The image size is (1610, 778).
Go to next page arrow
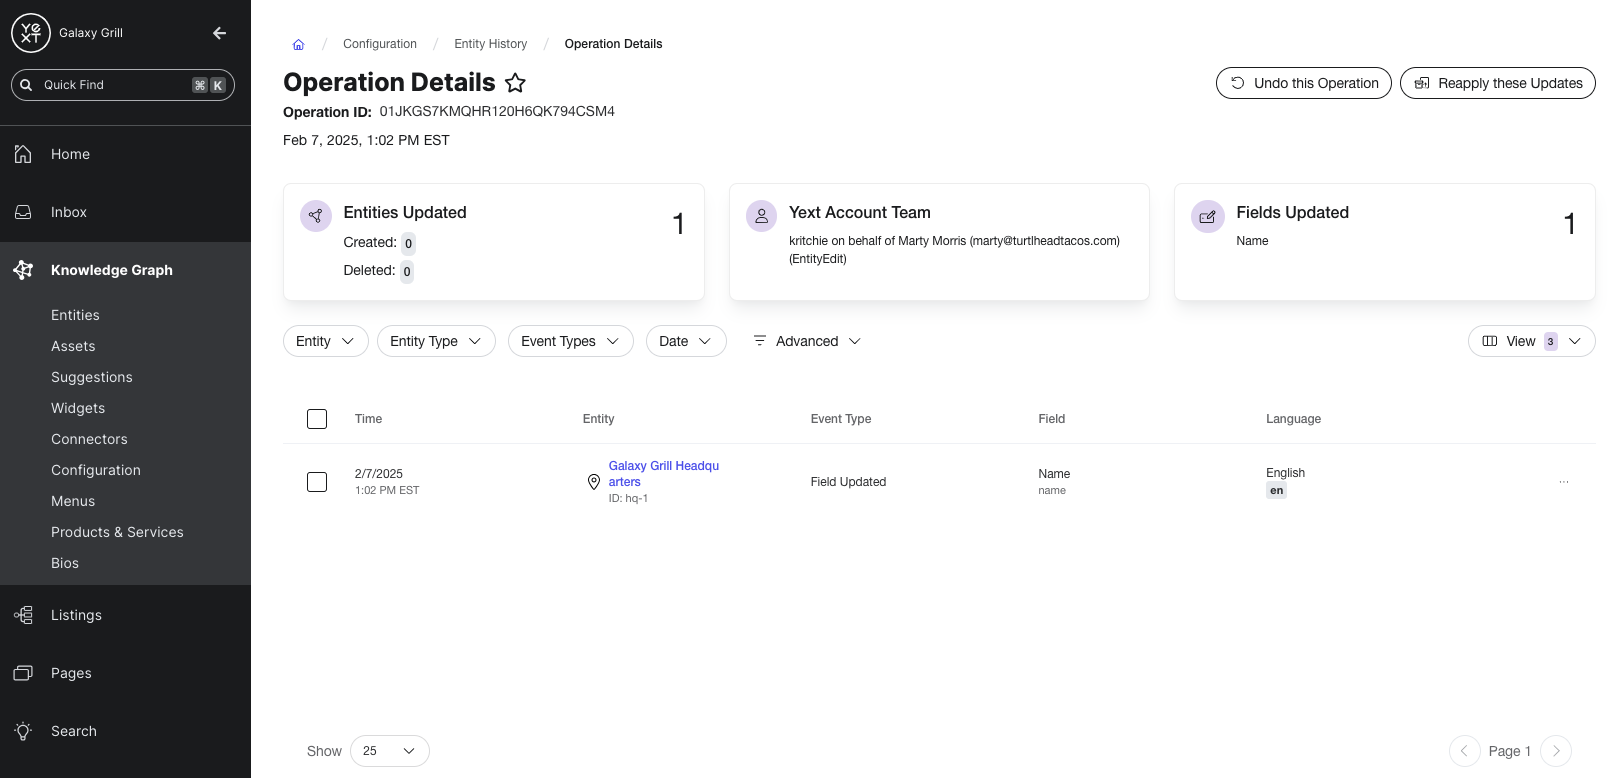1556,751
